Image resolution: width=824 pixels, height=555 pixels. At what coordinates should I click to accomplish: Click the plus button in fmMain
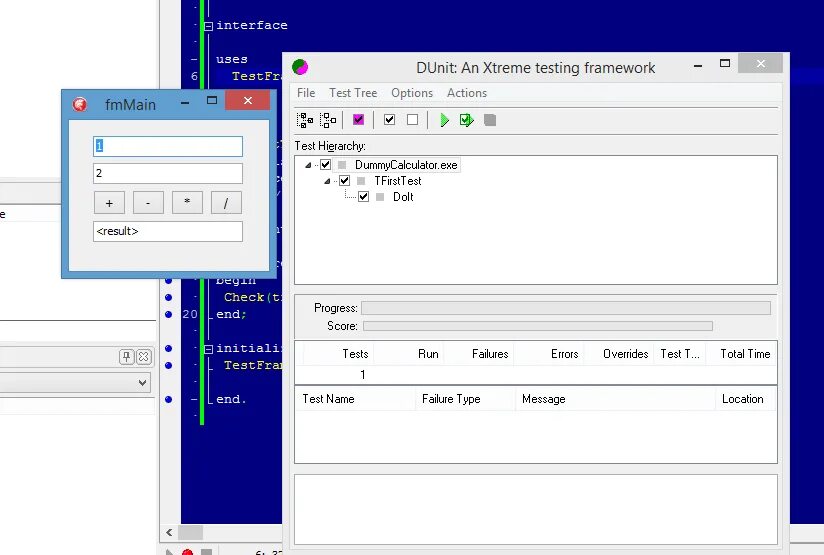click(x=109, y=203)
